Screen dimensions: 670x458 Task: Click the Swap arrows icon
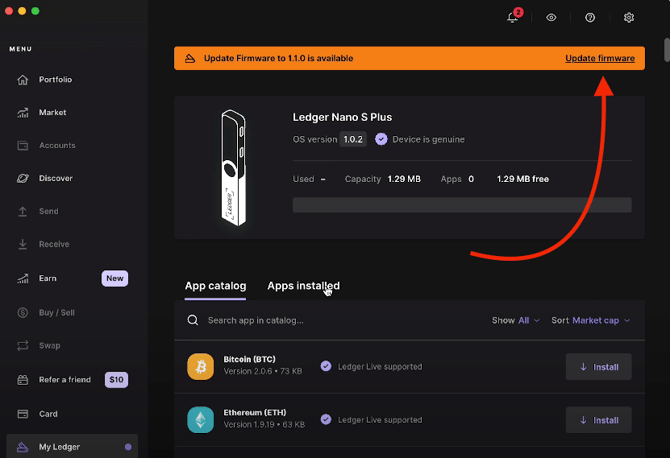coord(23,346)
